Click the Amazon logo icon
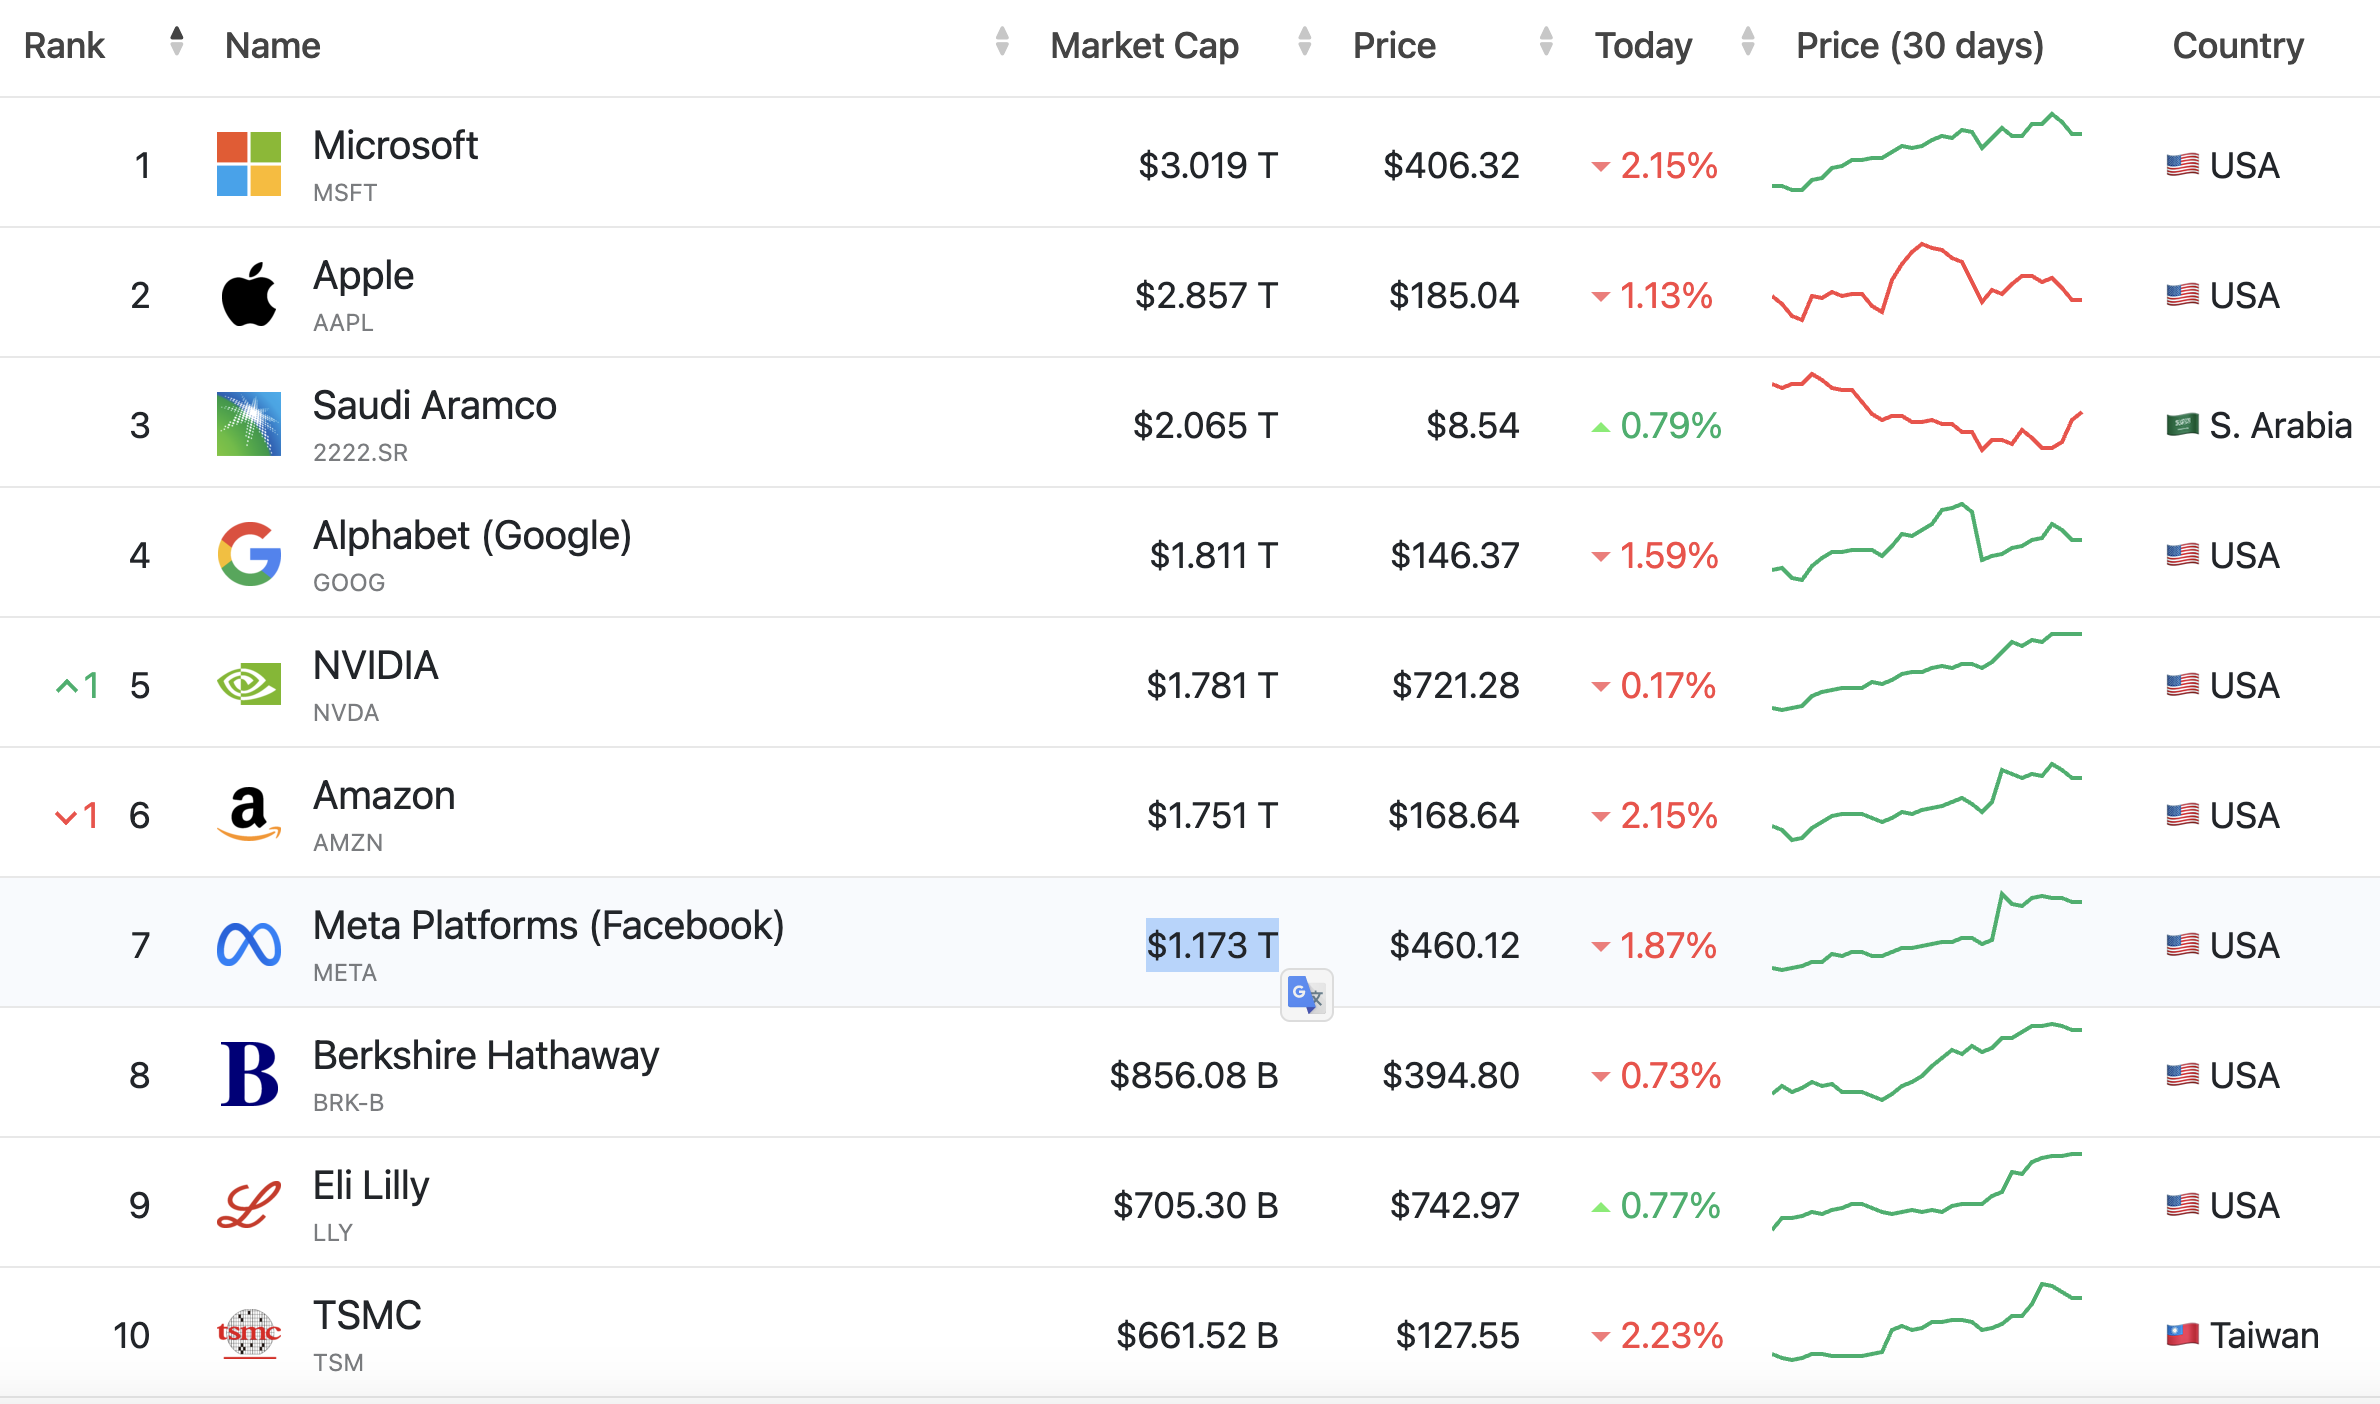 click(x=249, y=814)
